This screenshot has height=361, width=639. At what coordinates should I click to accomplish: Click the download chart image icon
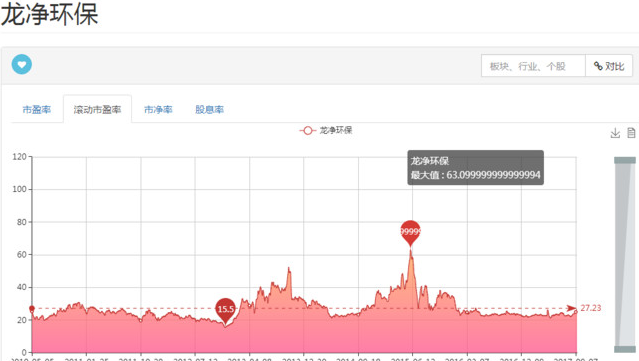615,133
